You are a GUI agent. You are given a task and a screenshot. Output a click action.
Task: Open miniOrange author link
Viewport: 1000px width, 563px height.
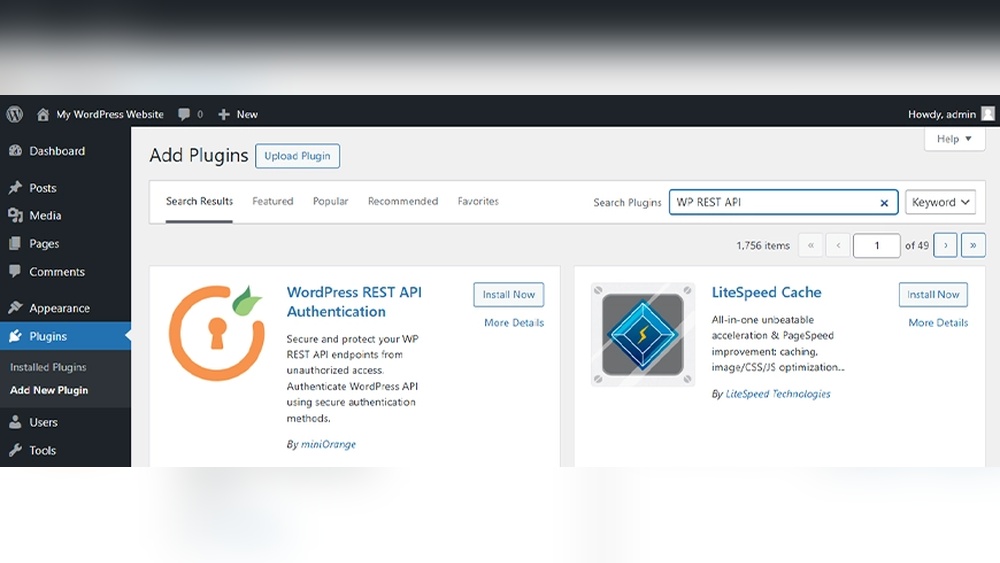click(328, 444)
